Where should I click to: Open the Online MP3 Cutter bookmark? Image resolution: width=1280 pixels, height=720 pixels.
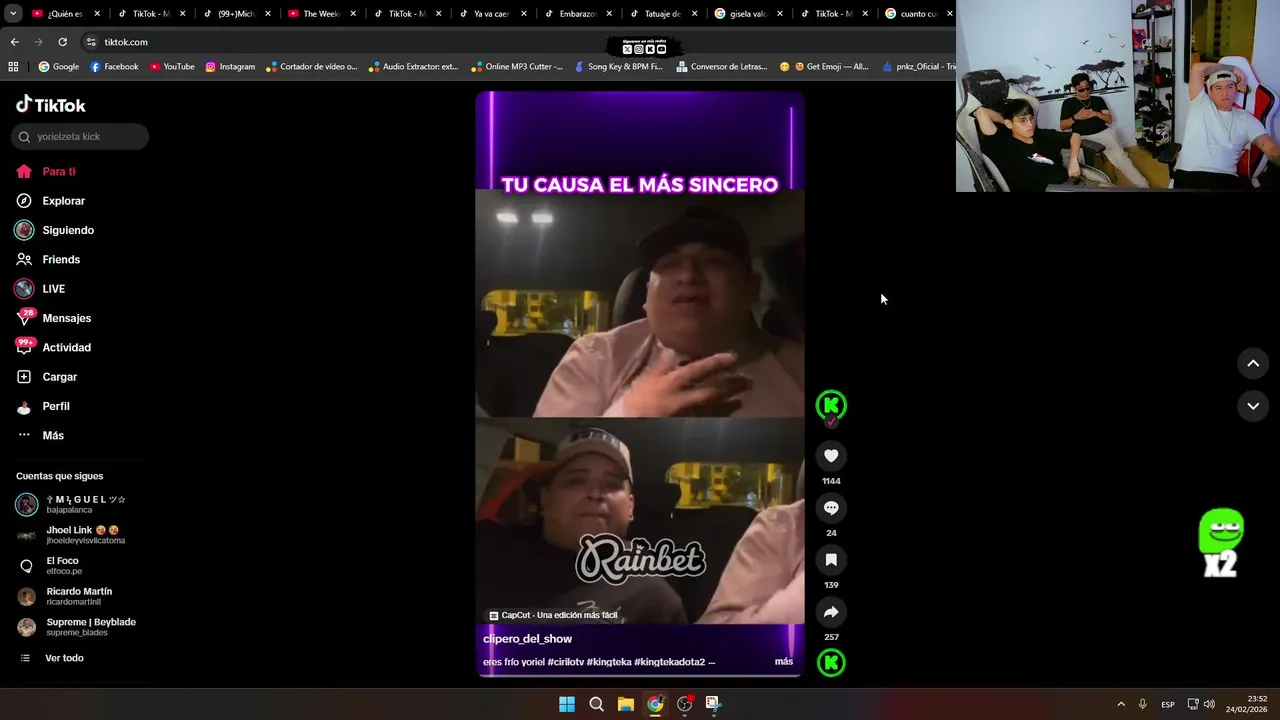pos(516,67)
